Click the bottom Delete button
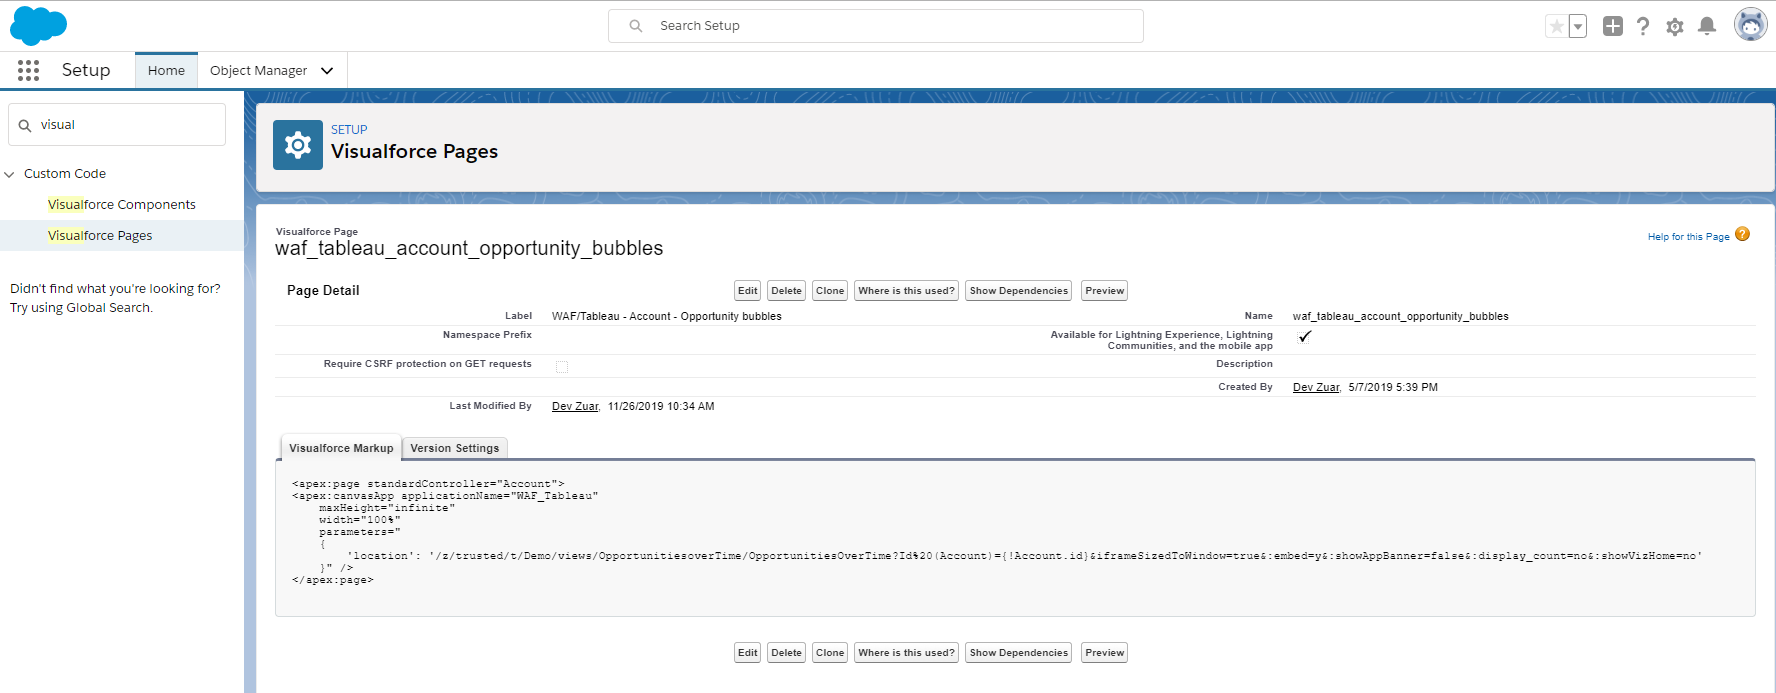The height and width of the screenshot is (693, 1776). [786, 653]
